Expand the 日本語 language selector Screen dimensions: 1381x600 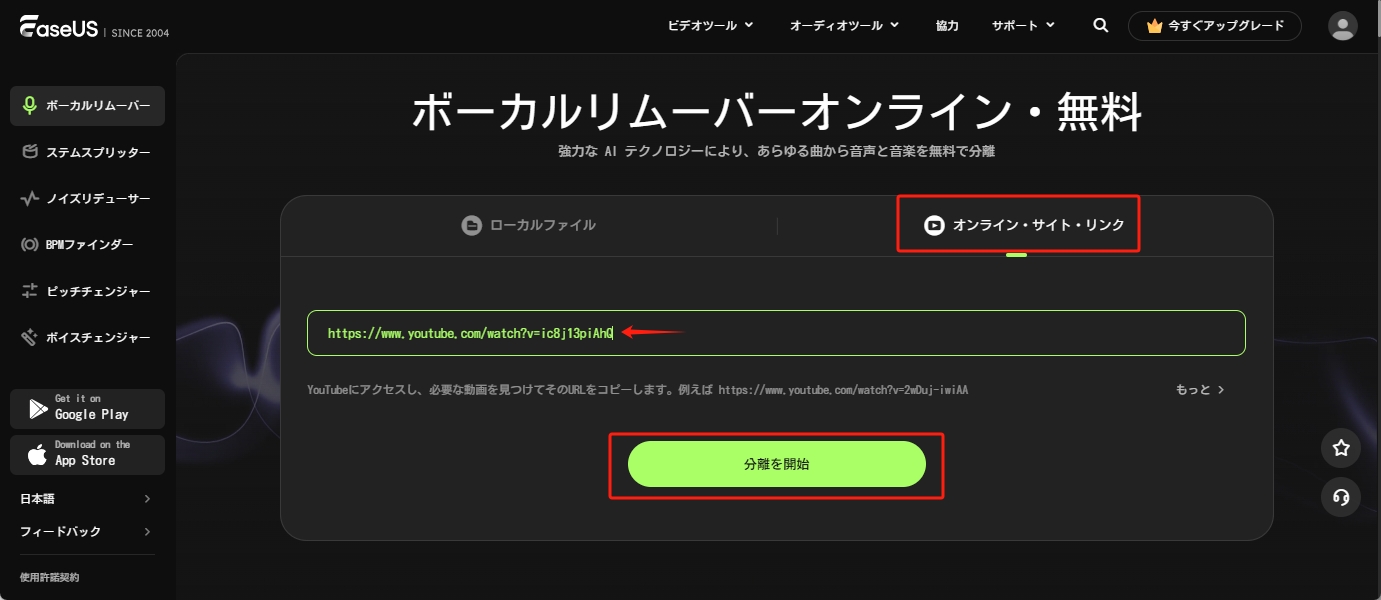click(x=87, y=498)
